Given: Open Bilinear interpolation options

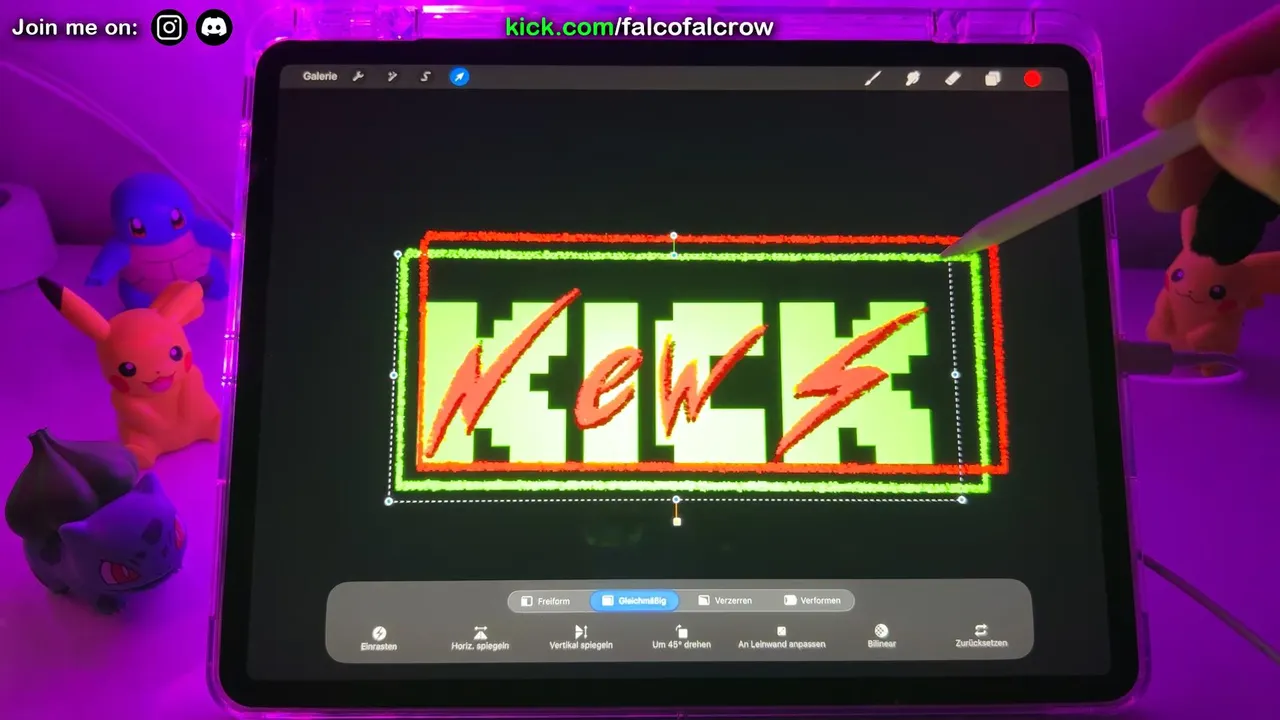Looking at the screenshot, I should 881,637.
